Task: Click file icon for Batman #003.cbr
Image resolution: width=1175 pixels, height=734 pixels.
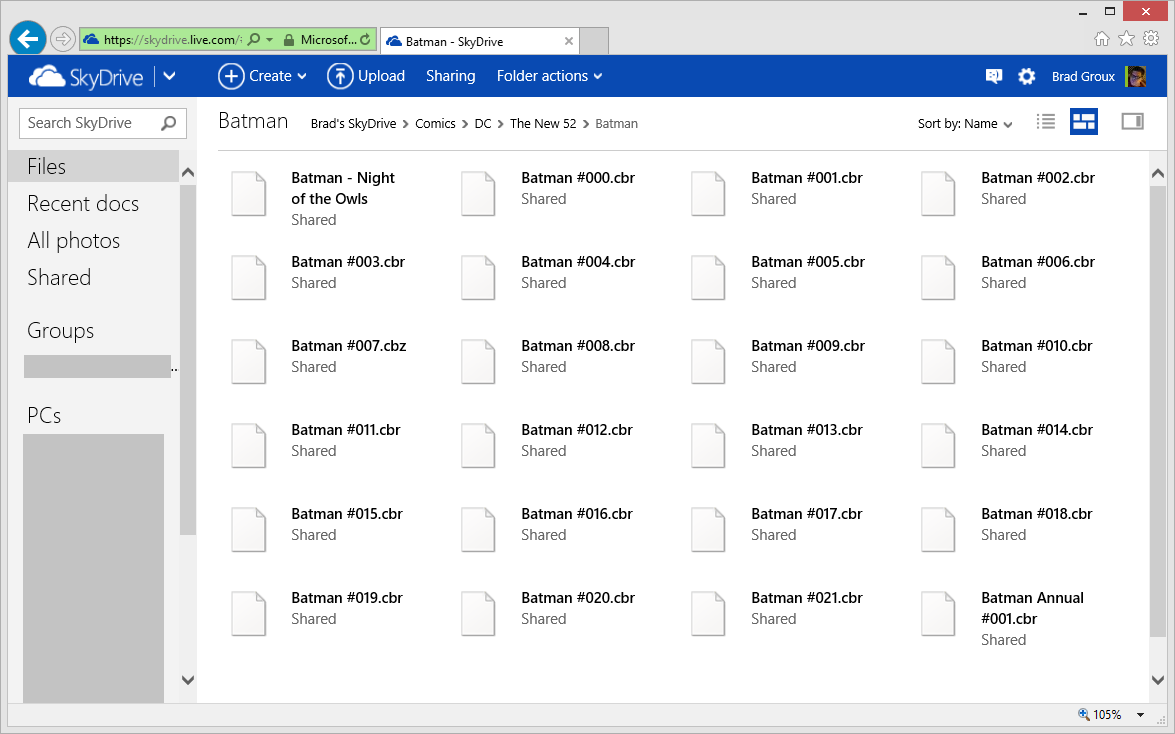Action: click(249, 277)
